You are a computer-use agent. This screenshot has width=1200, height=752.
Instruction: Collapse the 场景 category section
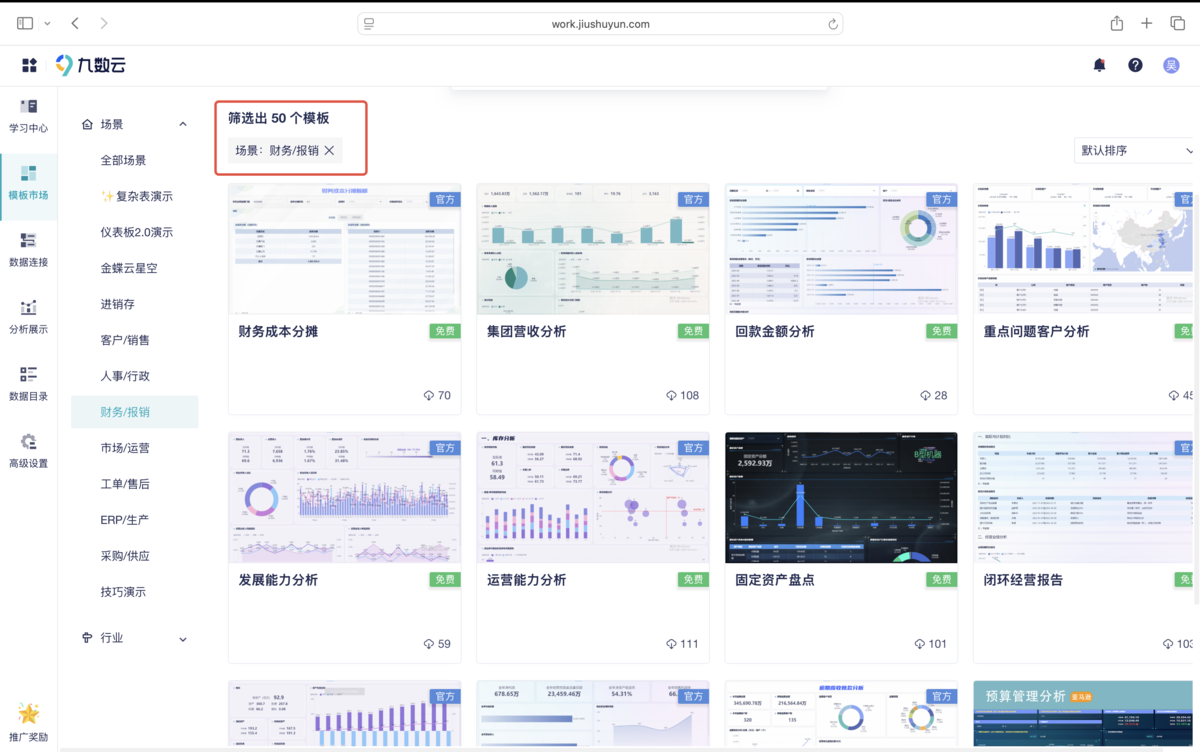[182, 125]
